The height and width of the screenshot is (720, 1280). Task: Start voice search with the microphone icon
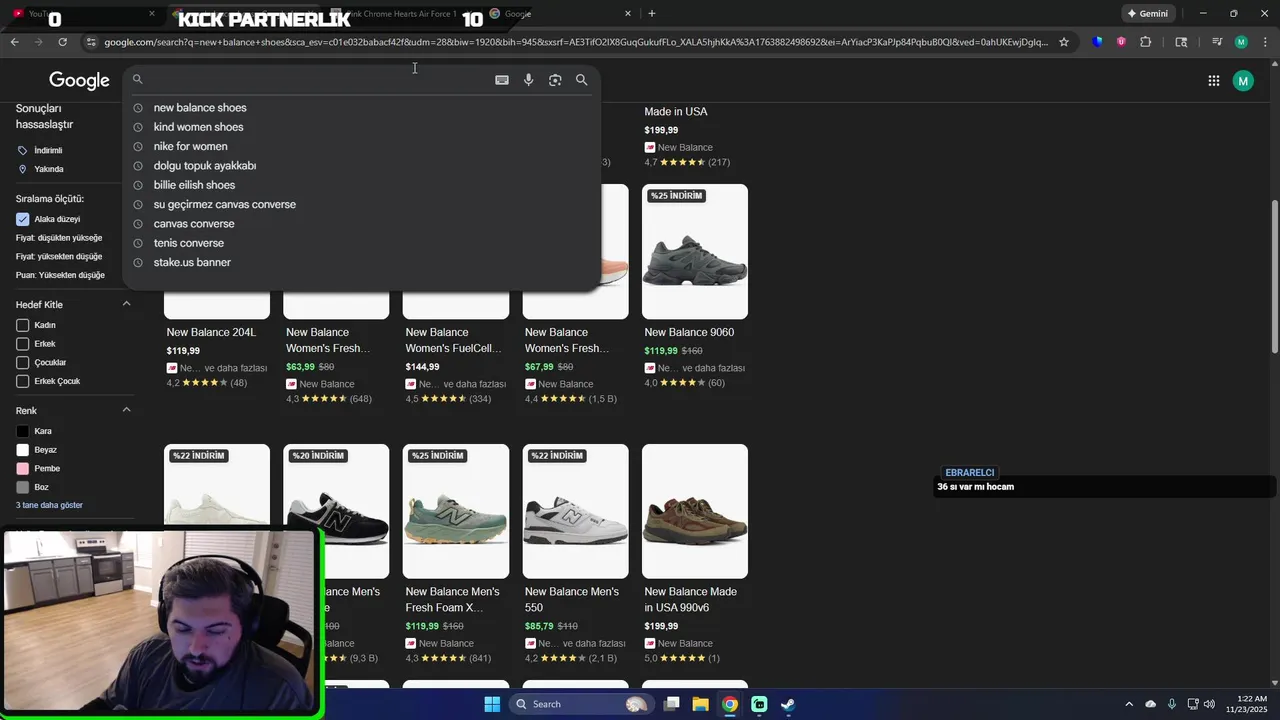529,80
